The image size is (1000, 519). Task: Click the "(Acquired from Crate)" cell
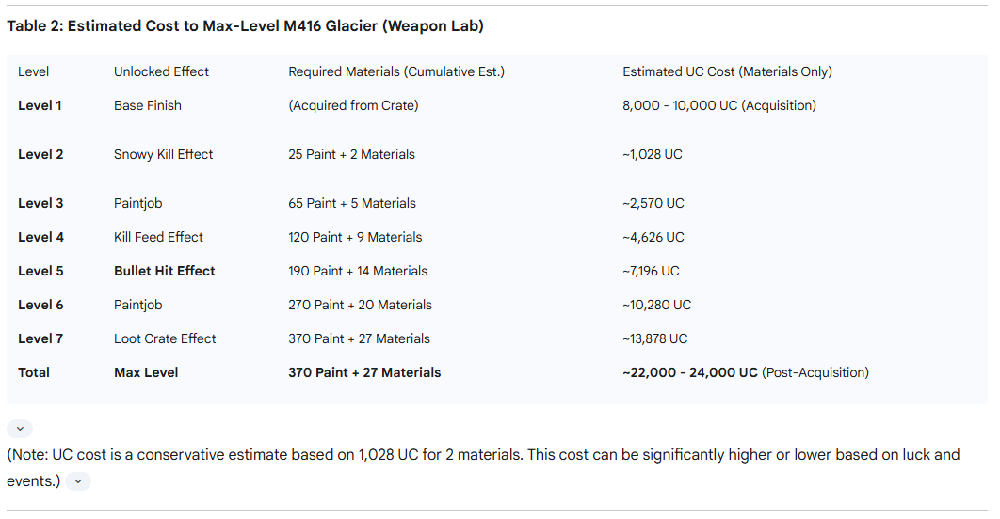click(353, 105)
